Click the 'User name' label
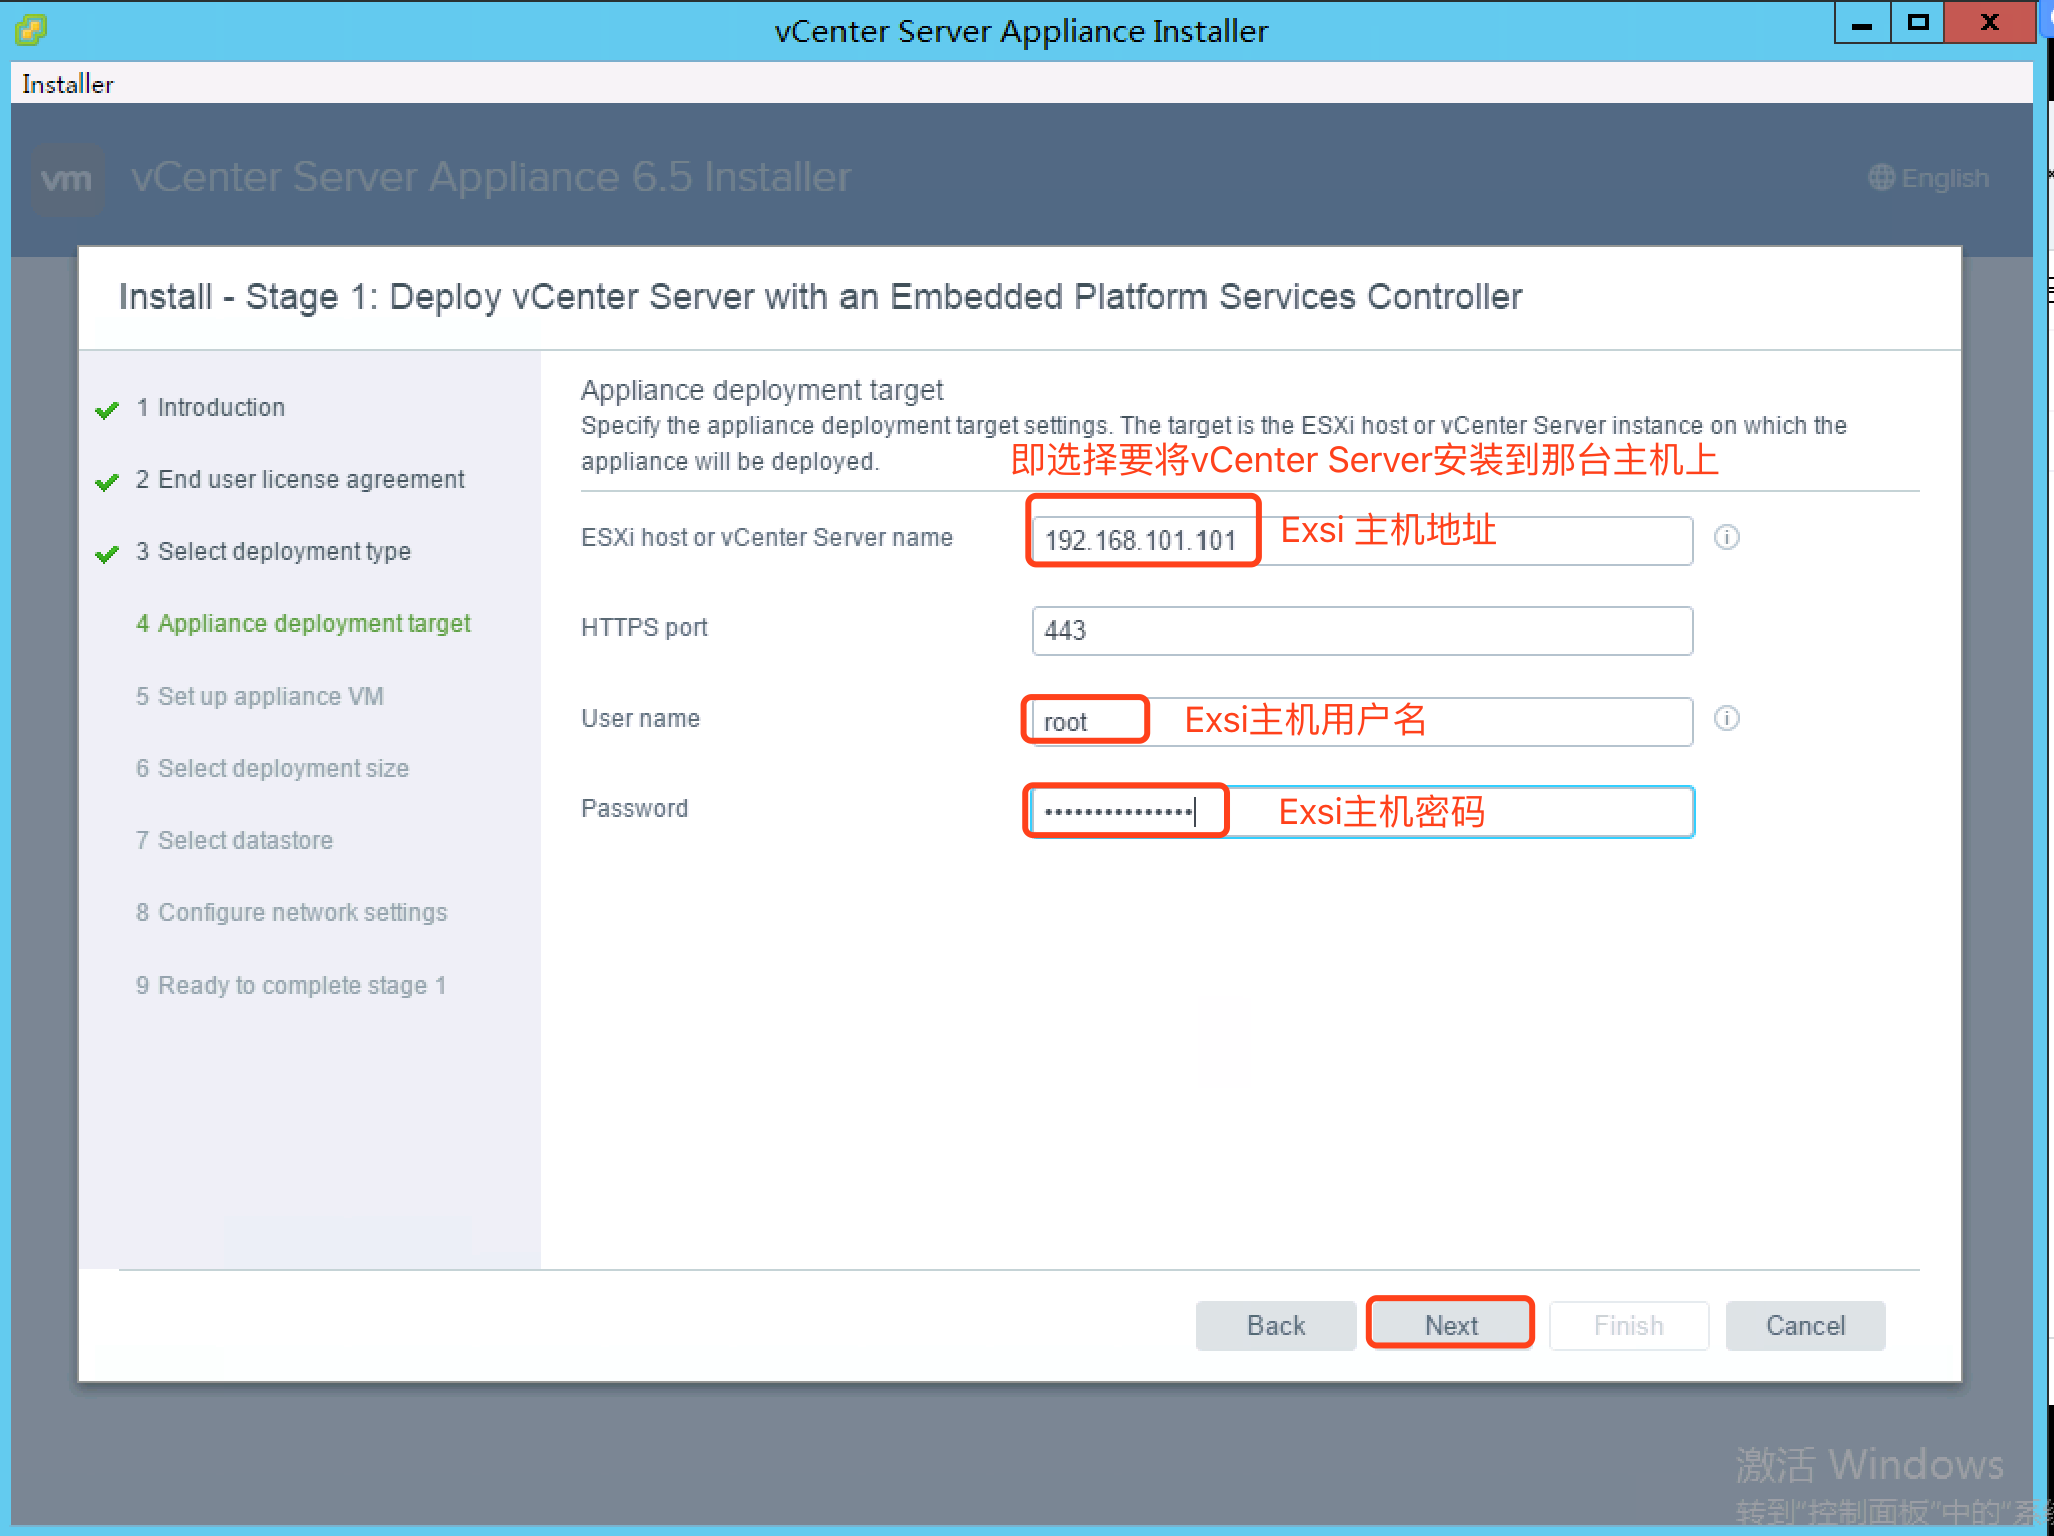Image resolution: width=2054 pixels, height=1536 pixels. [x=640, y=718]
